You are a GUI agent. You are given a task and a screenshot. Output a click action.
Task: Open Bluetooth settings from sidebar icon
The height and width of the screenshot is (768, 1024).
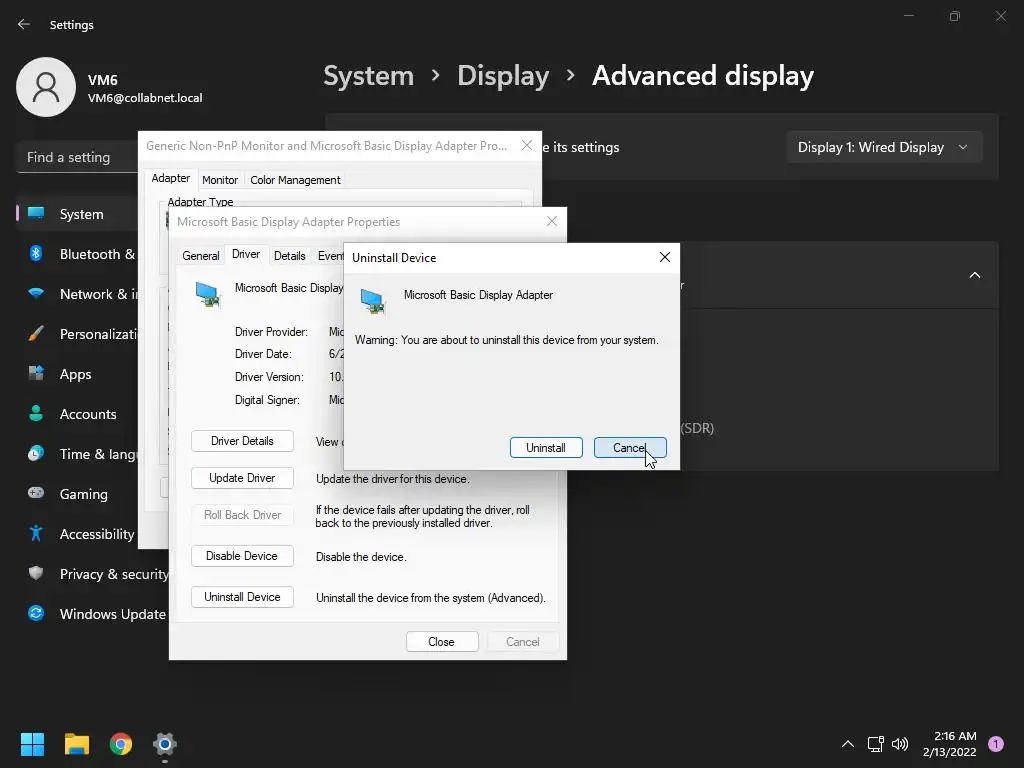click(36, 253)
